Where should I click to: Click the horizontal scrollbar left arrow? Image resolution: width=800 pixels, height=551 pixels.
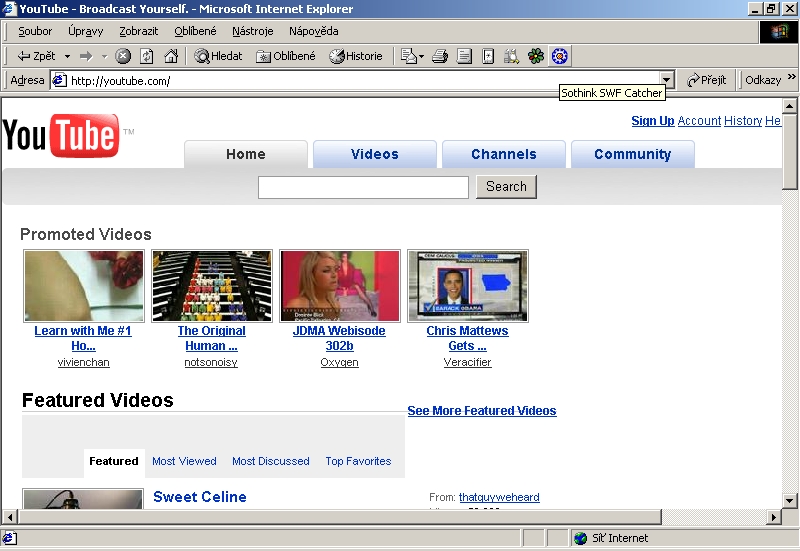[9, 517]
